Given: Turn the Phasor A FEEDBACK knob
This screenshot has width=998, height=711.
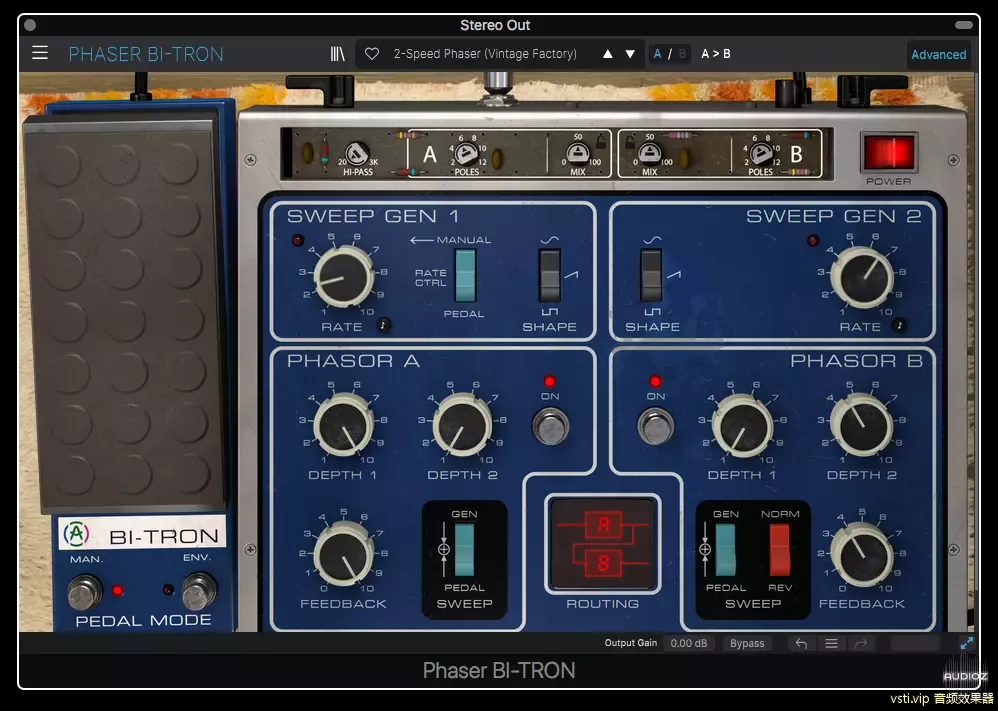Looking at the screenshot, I should tap(344, 554).
